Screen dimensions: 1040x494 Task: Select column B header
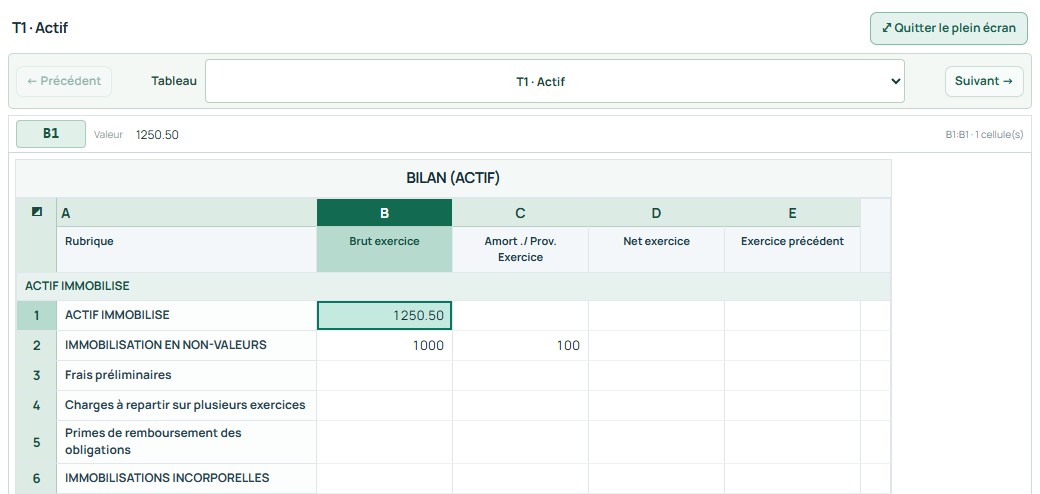(x=385, y=213)
